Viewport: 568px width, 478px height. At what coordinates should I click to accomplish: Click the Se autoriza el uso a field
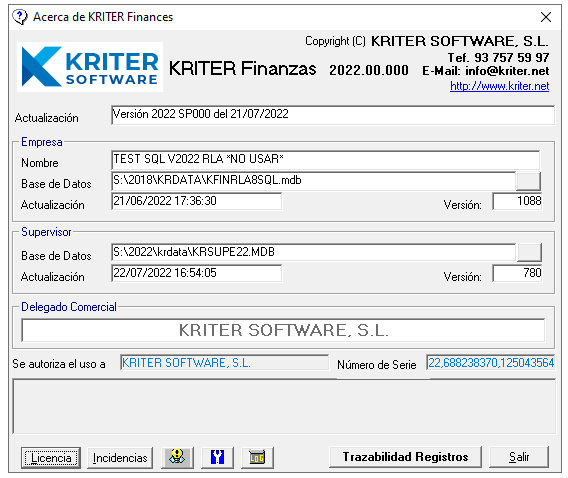(225, 362)
